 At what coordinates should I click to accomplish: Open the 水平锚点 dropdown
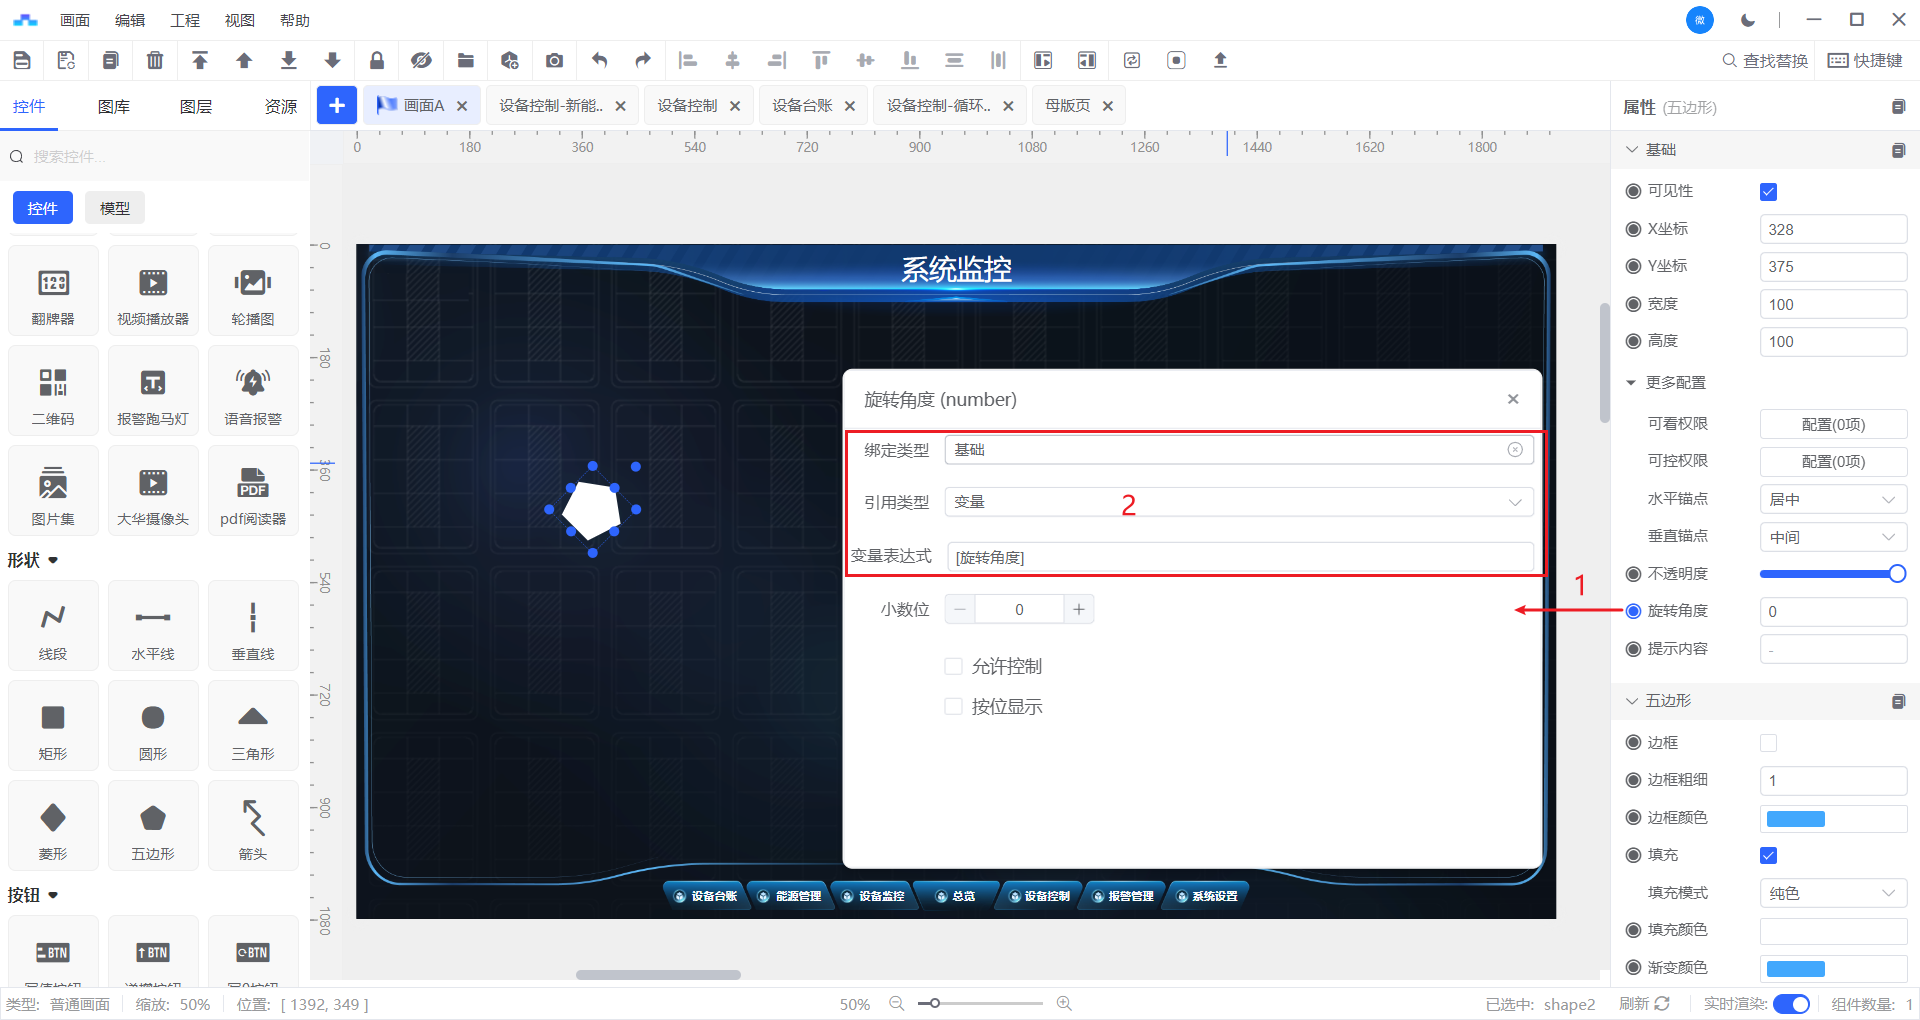tap(1832, 499)
